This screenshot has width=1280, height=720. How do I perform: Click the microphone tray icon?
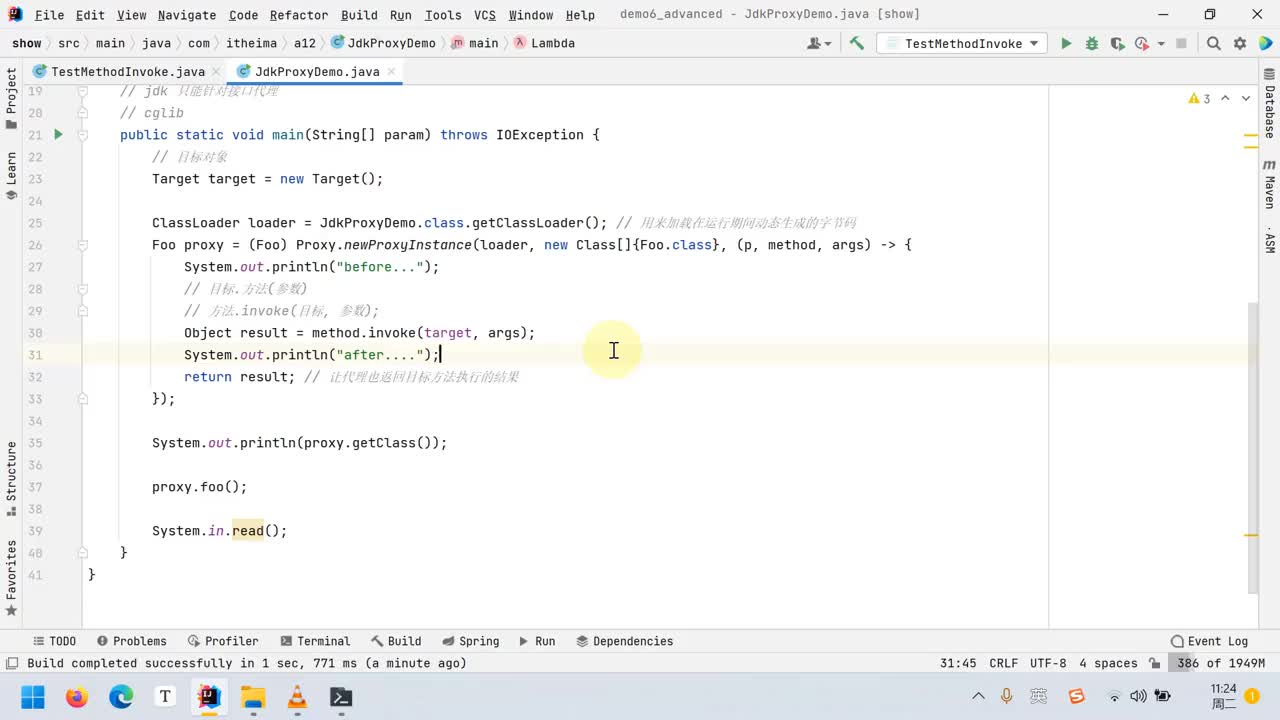click(1006, 696)
